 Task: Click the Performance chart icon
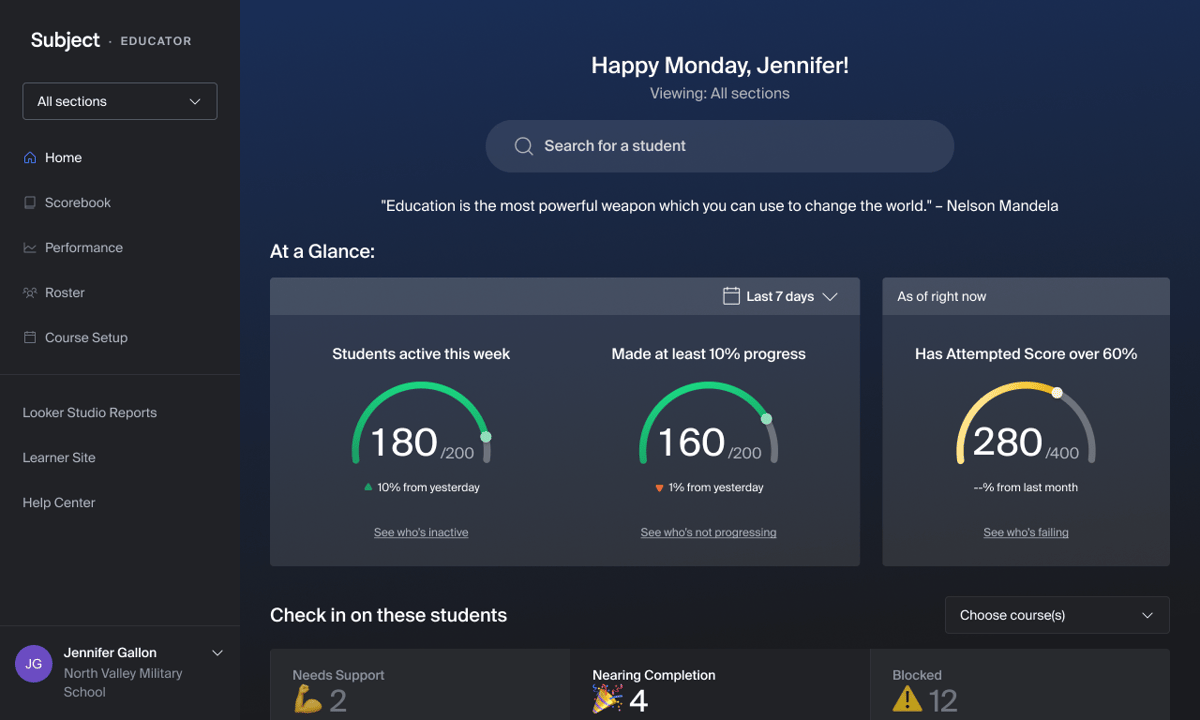[x=30, y=248]
